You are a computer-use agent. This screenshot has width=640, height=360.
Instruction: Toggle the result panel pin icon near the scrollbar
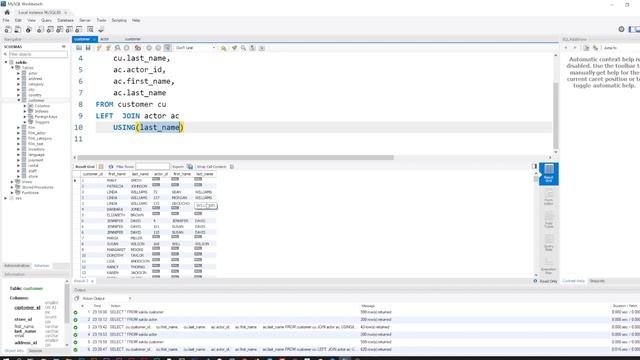(x=534, y=166)
